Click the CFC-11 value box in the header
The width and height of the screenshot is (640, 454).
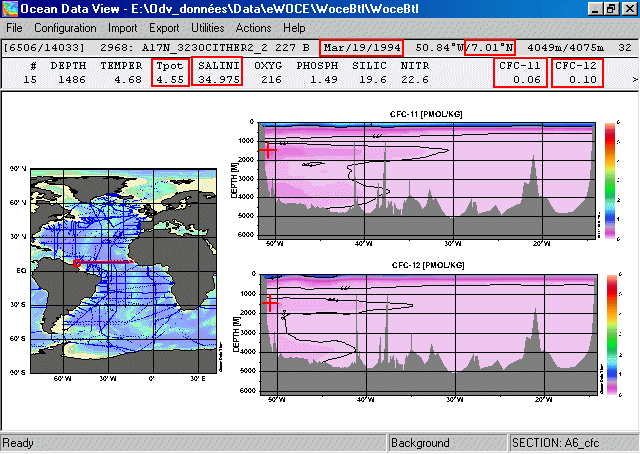[522, 72]
